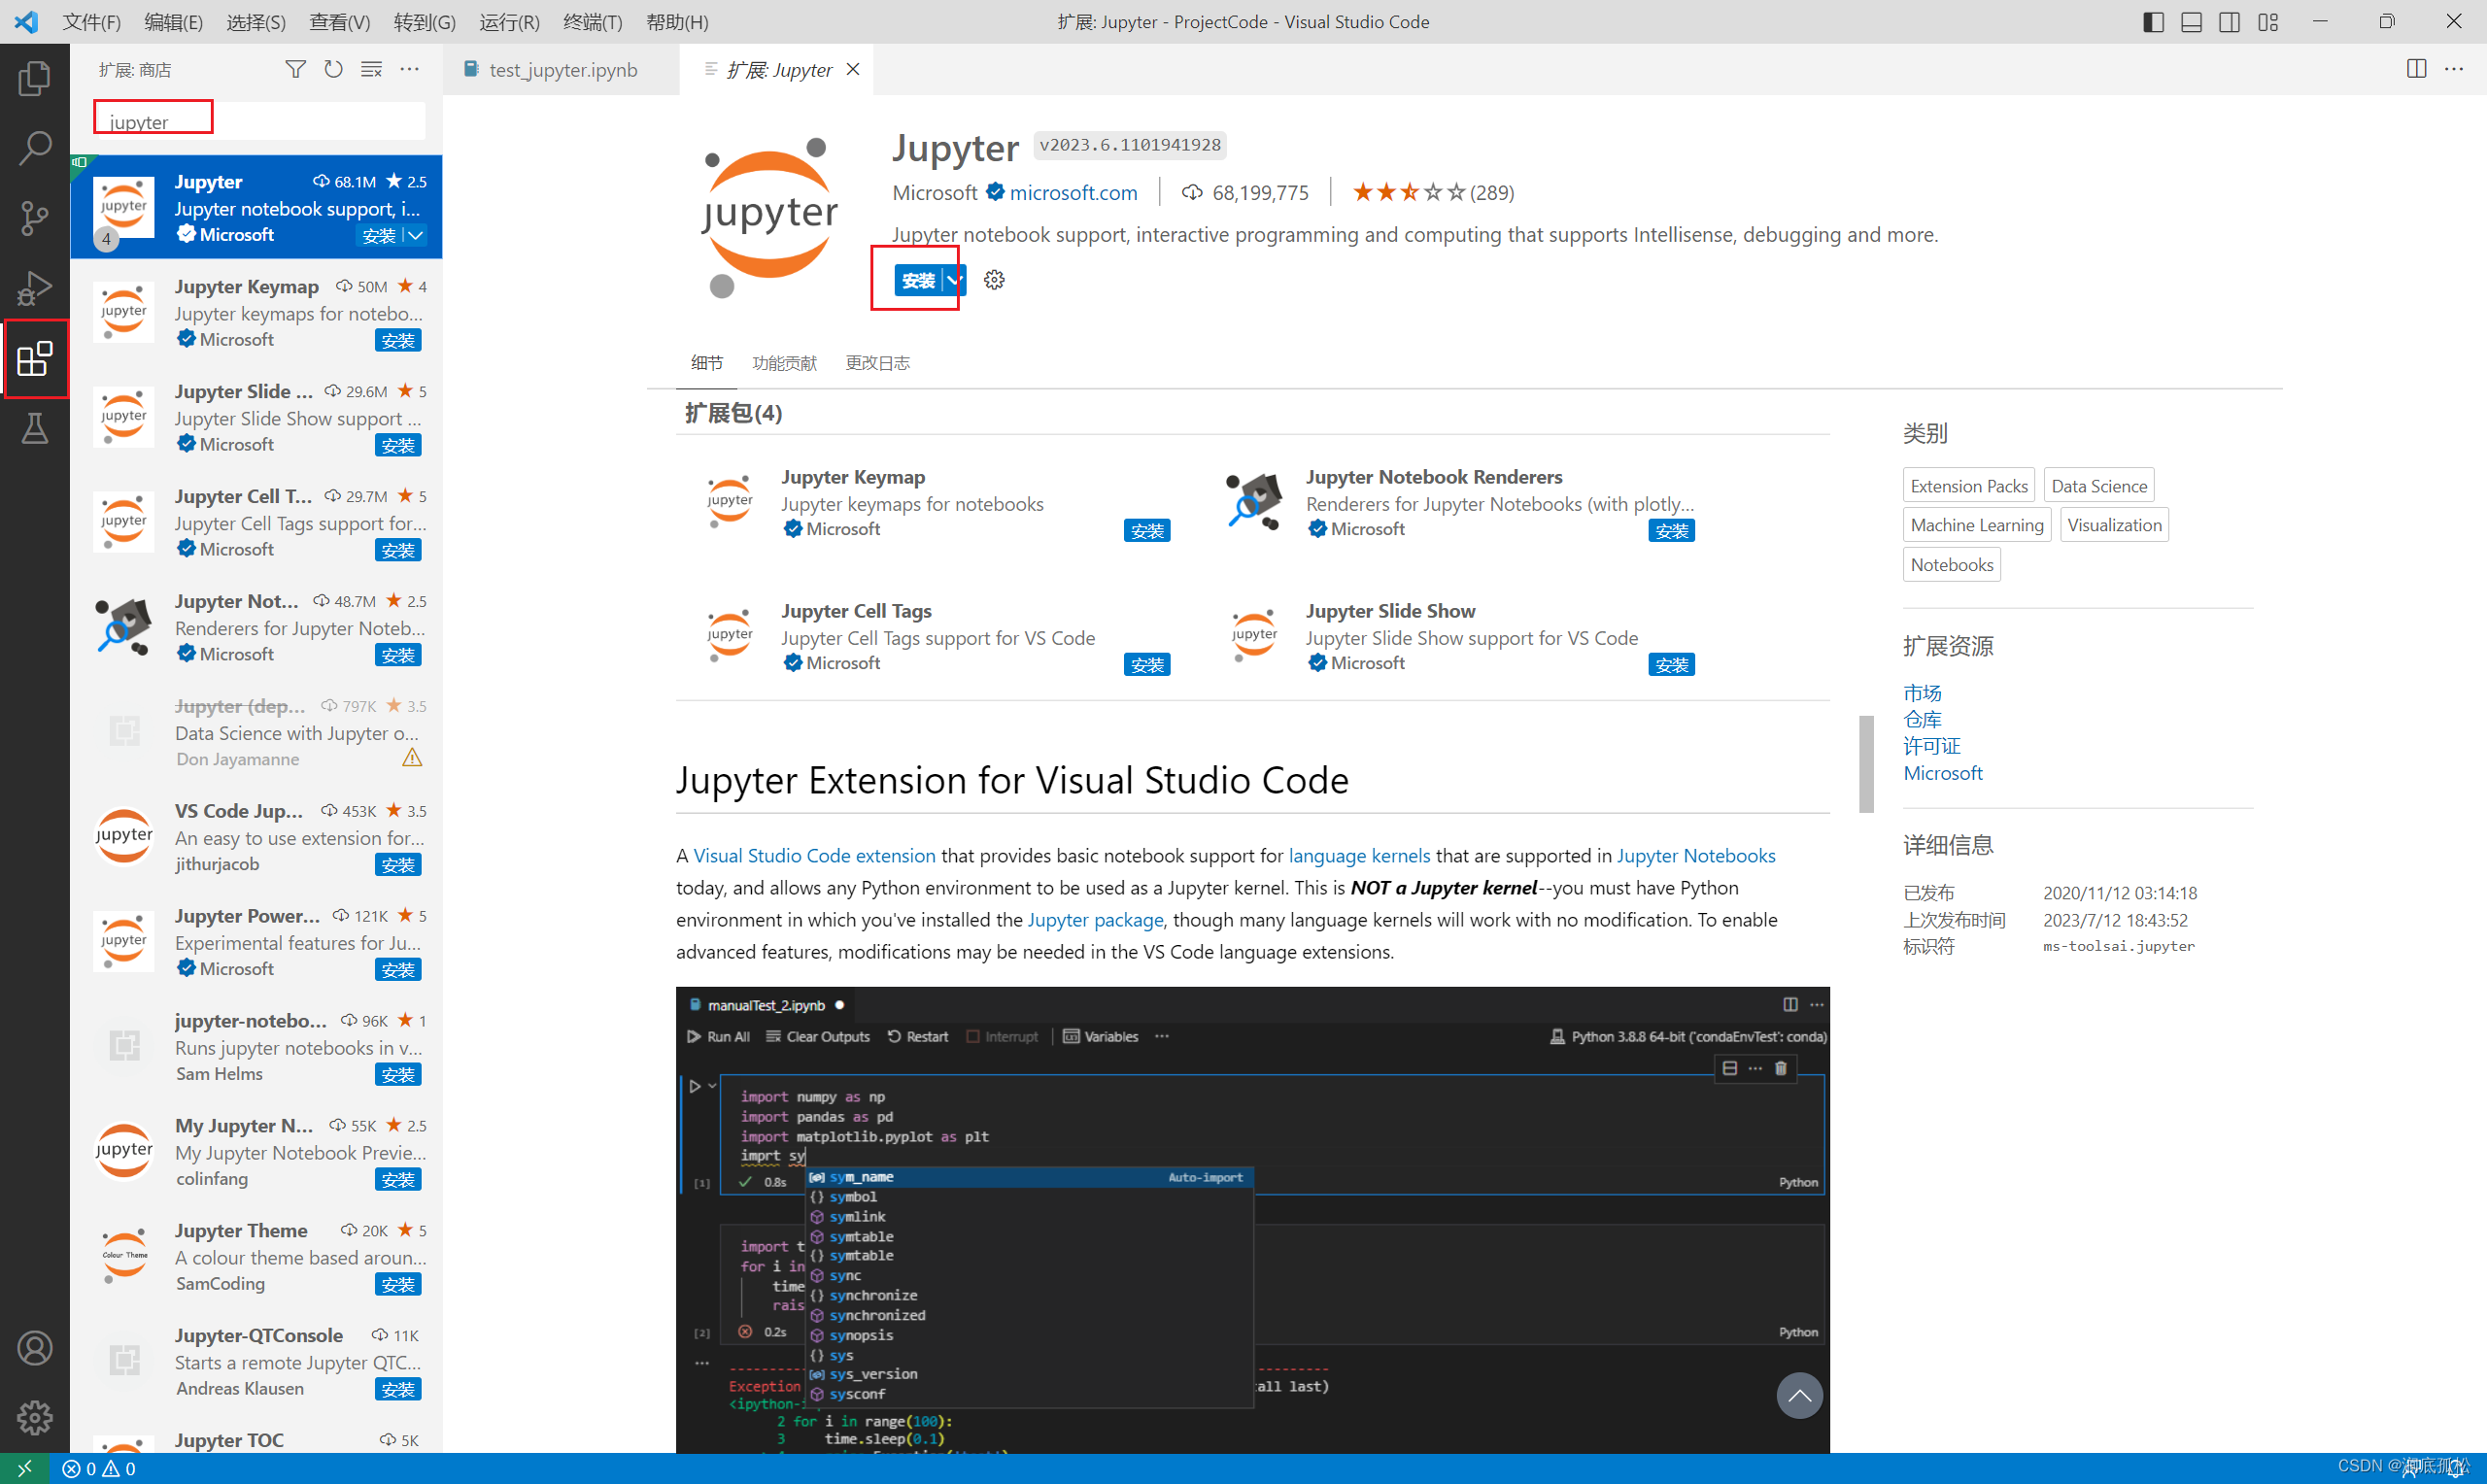
Task: Toggle the bottom panel layout button
Action: [x=2191, y=22]
